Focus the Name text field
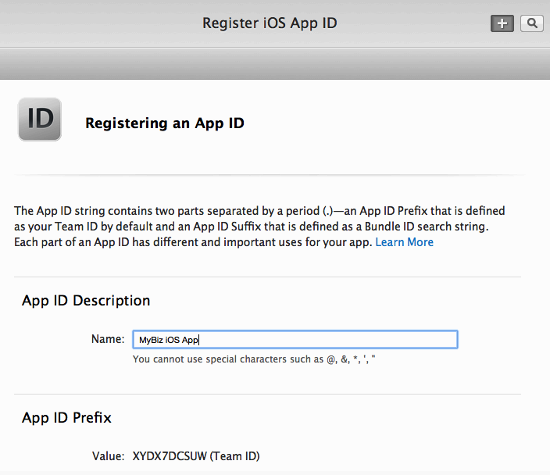The image size is (550, 475). (x=295, y=339)
